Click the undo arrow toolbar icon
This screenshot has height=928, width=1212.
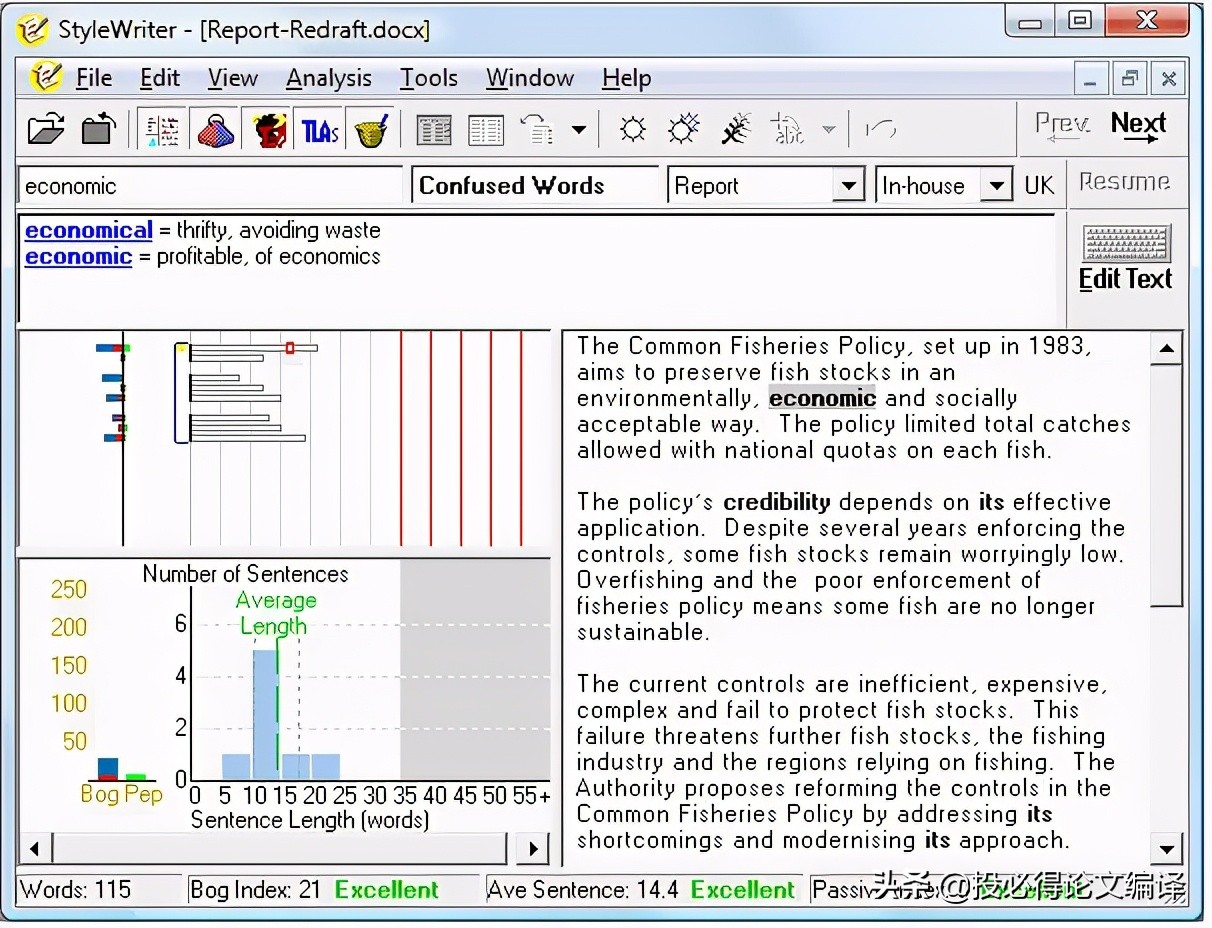[880, 129]
